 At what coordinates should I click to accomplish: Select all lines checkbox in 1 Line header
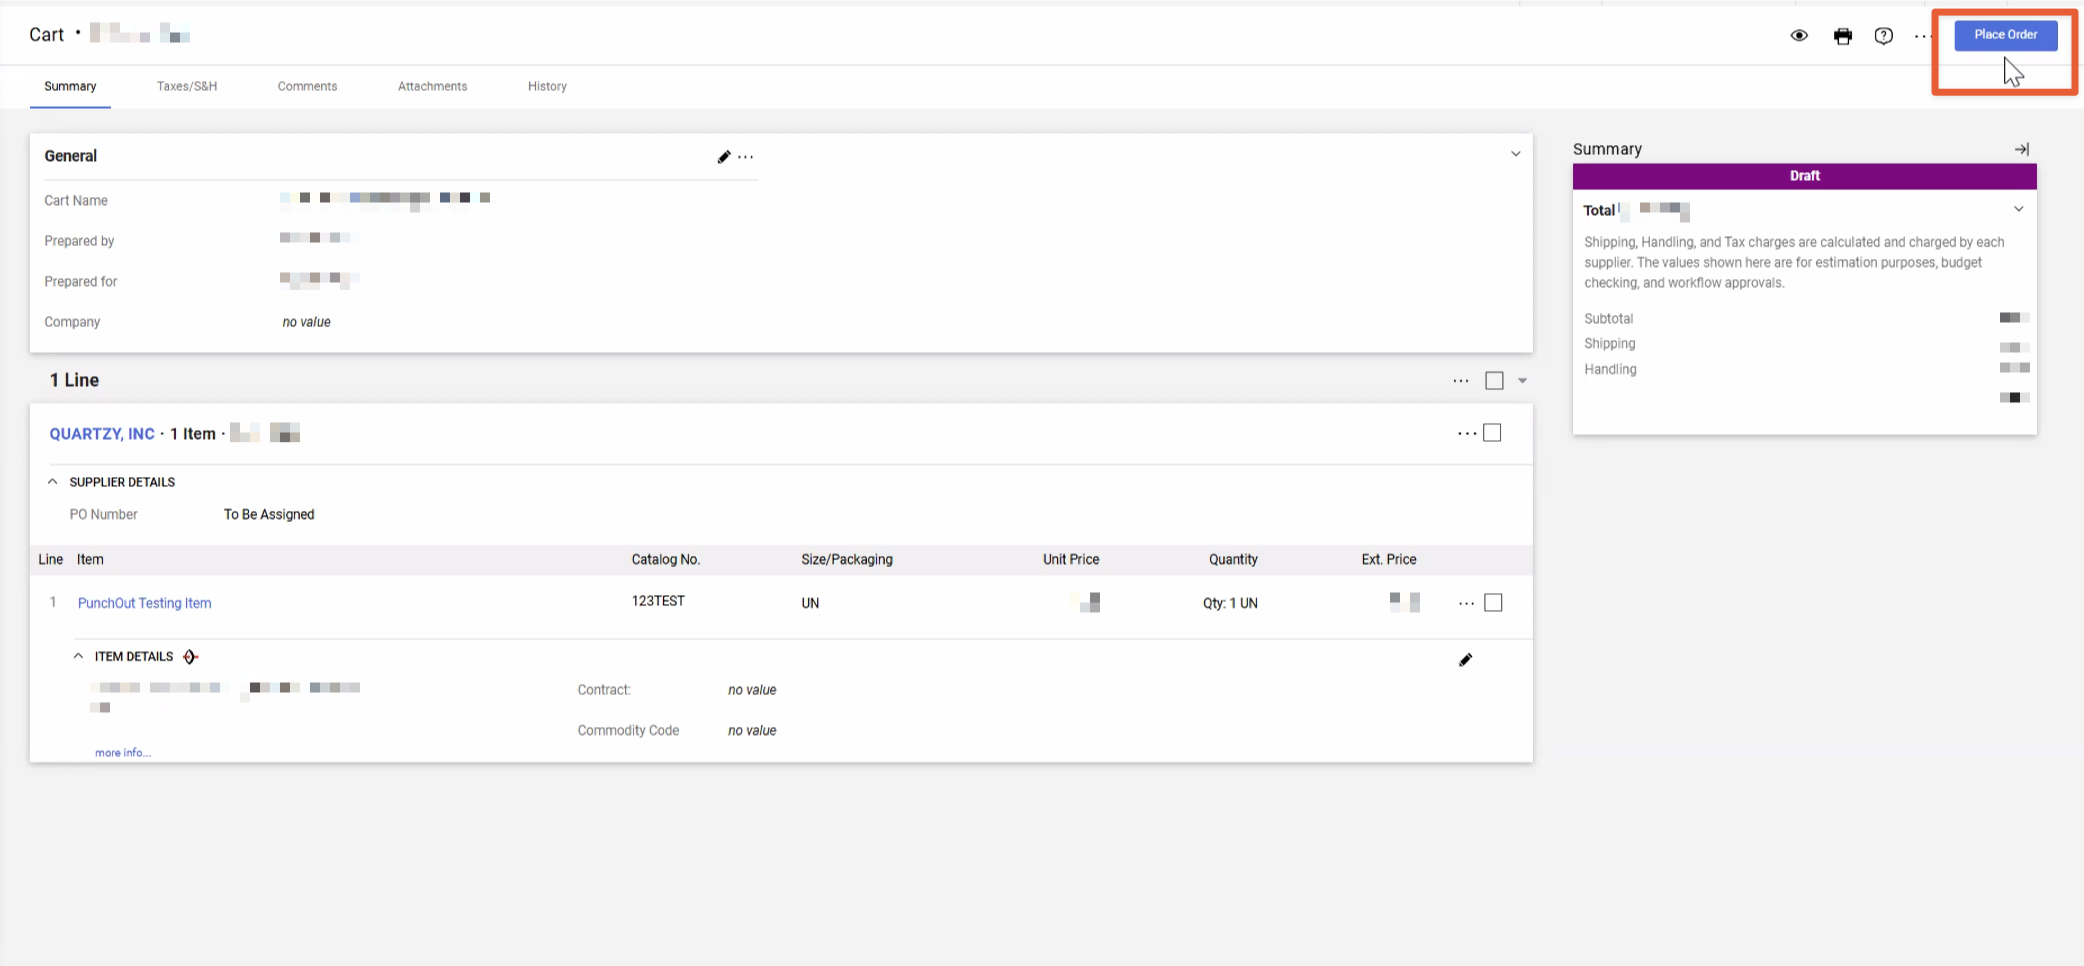[1494, 381]
